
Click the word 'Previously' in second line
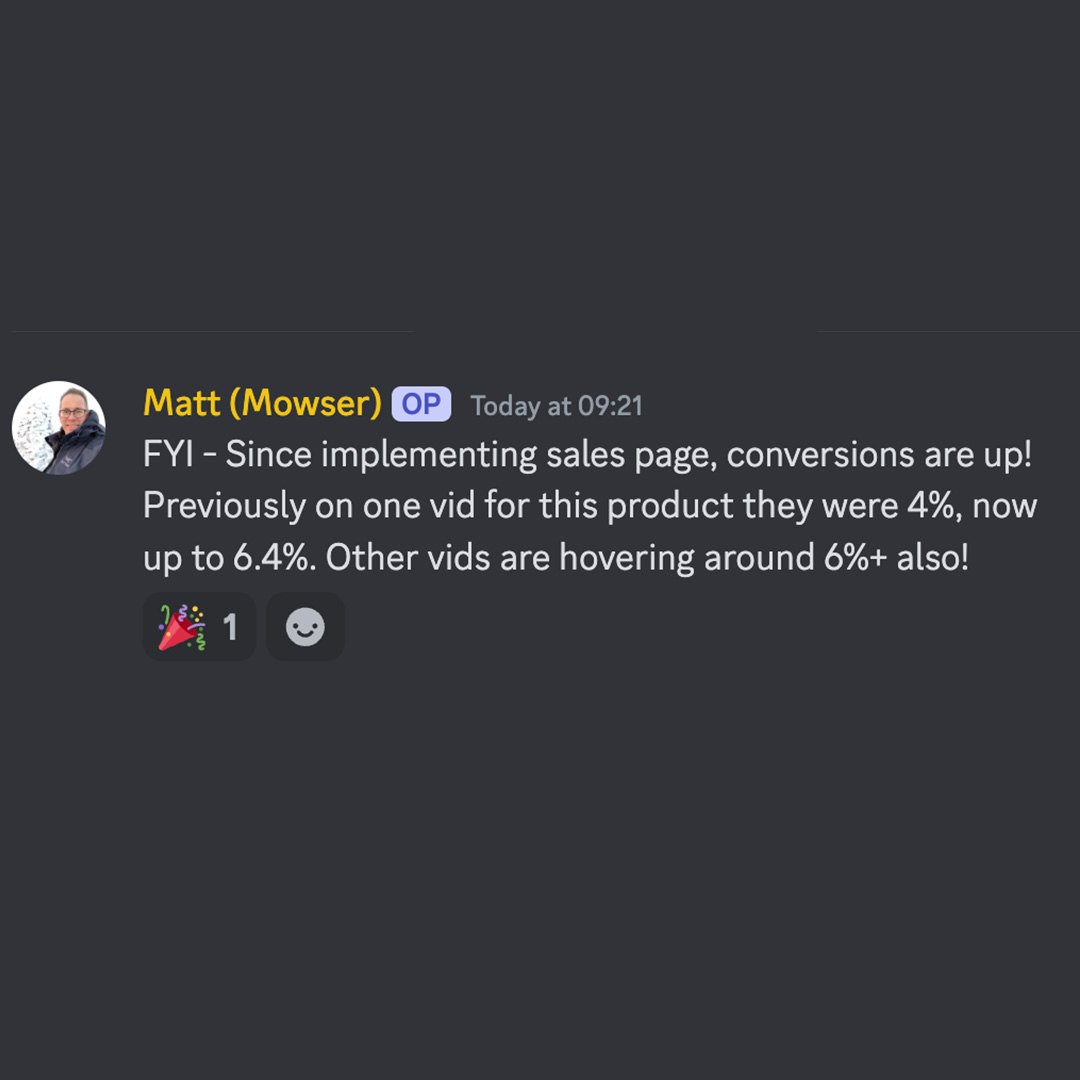coord(225,506)
